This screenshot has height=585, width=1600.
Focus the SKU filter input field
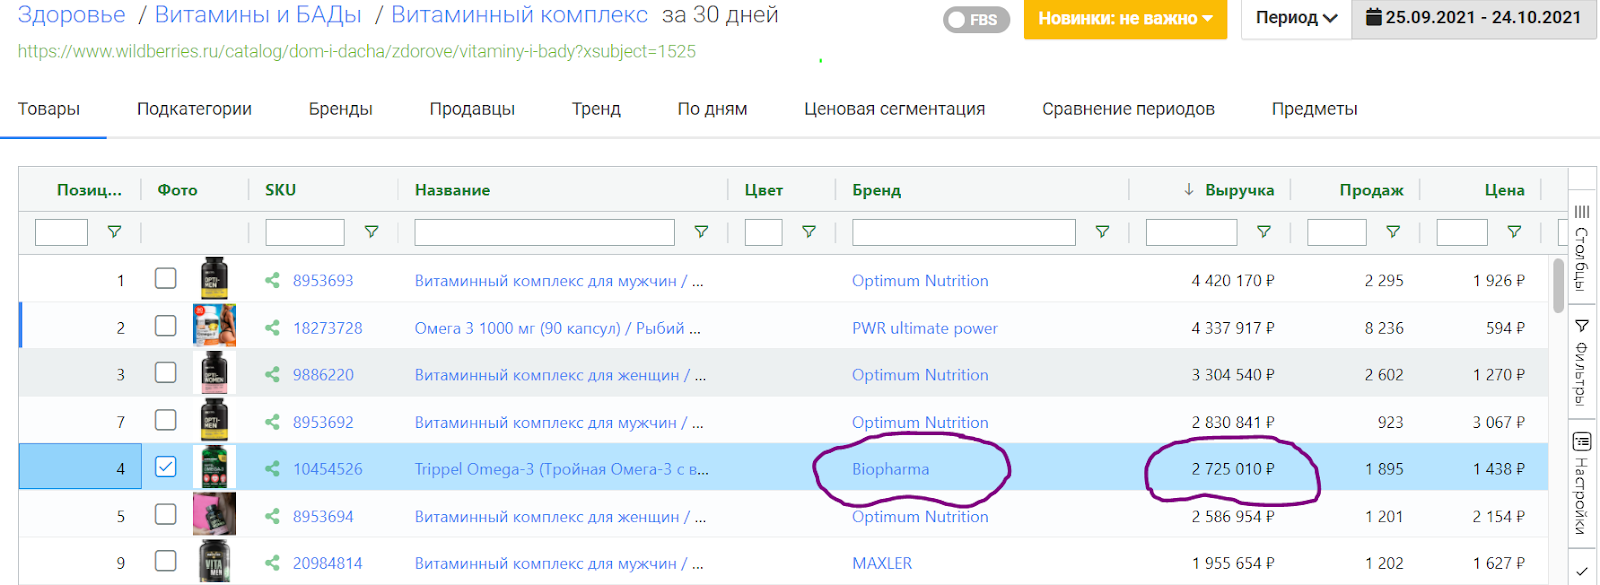(x=305, y=232)
